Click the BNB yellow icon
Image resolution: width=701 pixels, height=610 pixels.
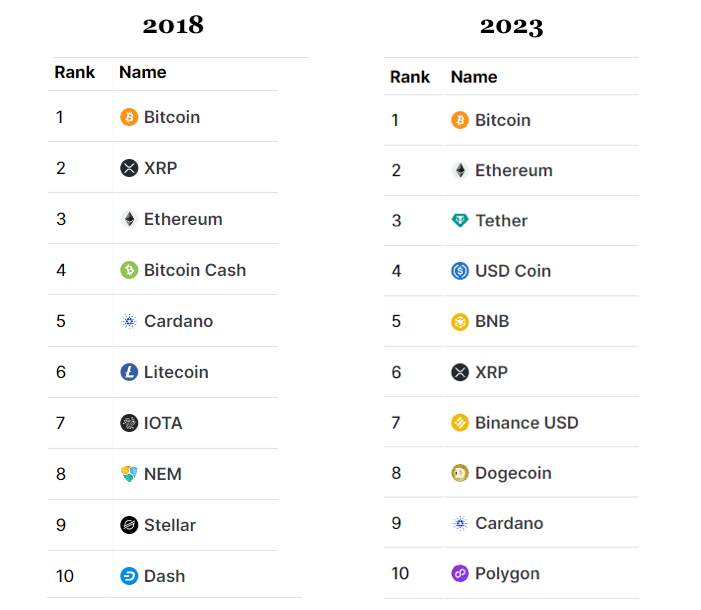460,322
